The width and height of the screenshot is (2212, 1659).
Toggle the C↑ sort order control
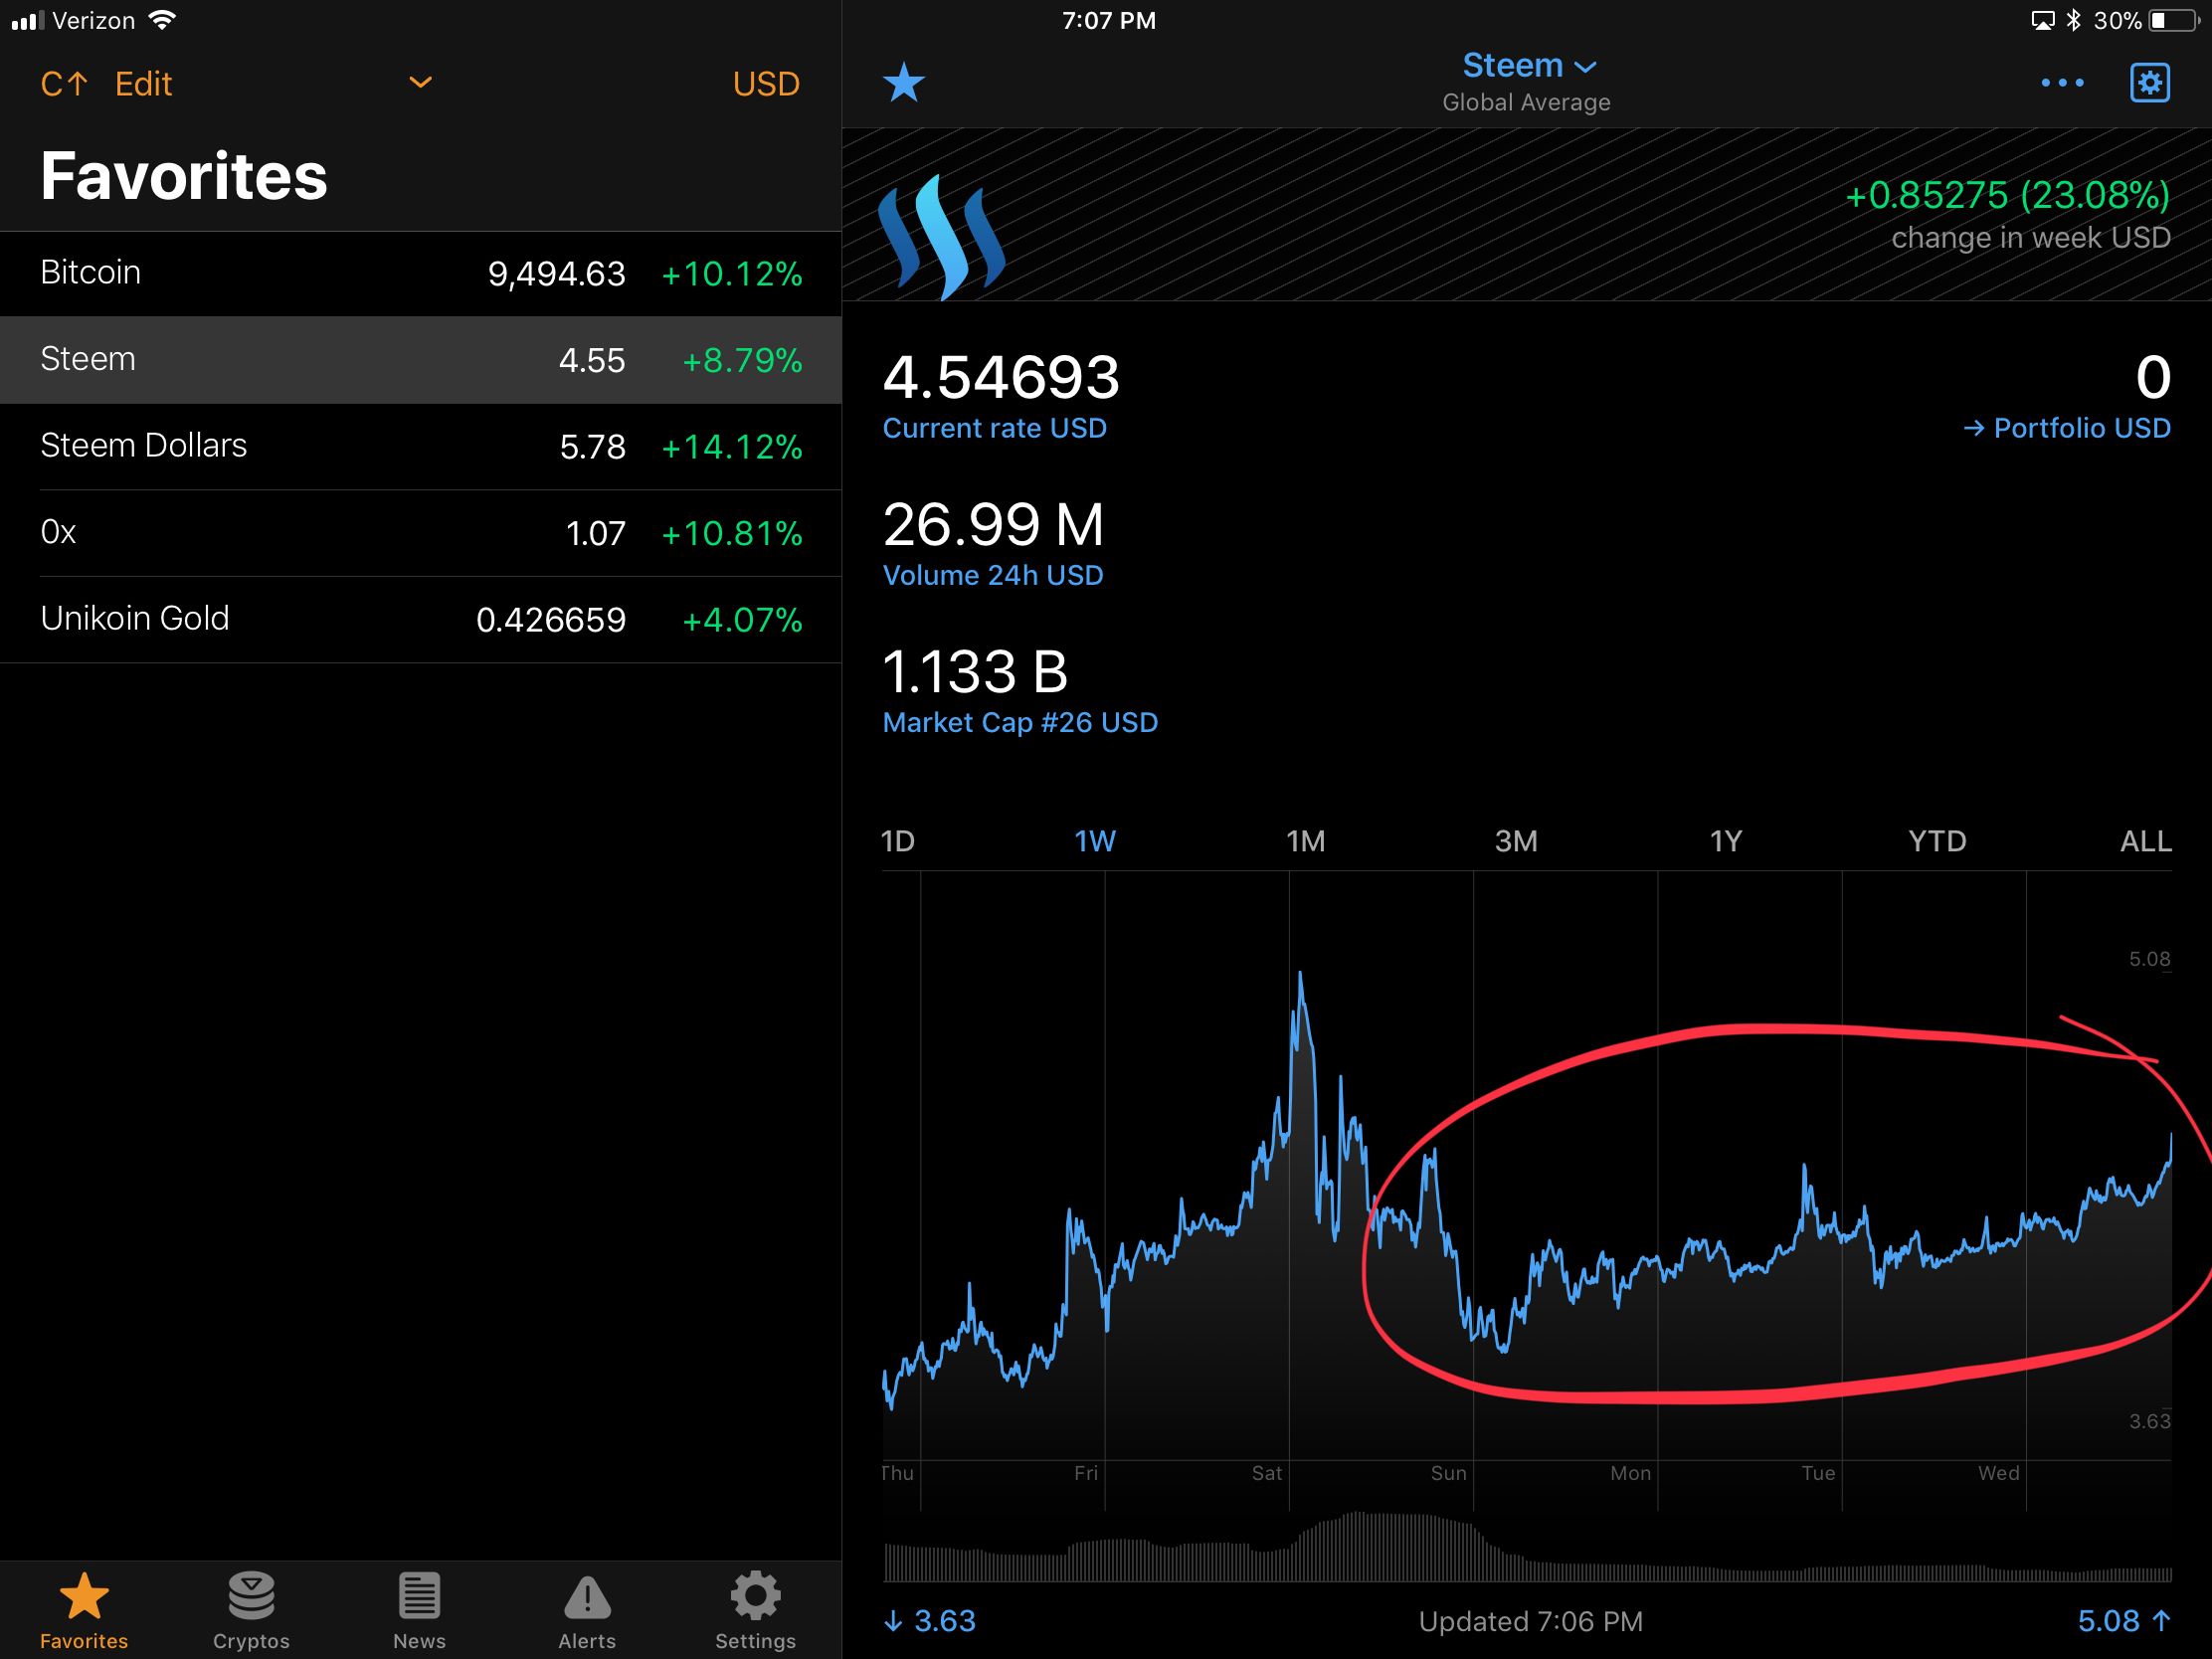[64, 84]
